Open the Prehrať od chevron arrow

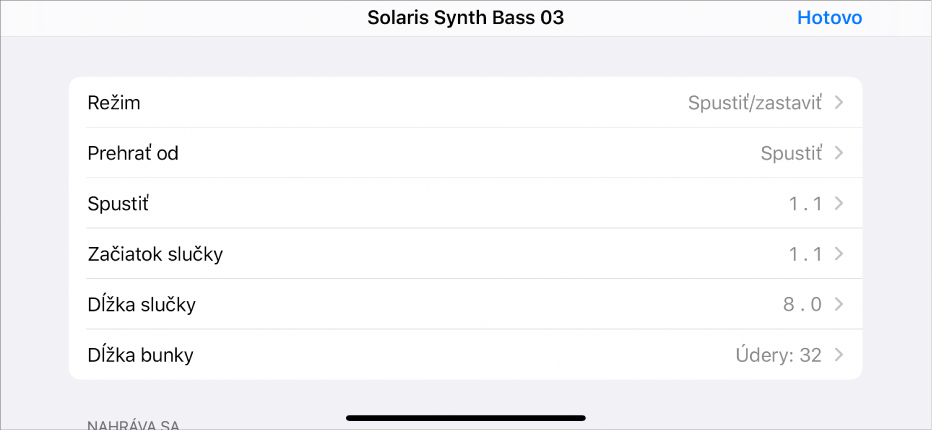[x=839, y=153]
